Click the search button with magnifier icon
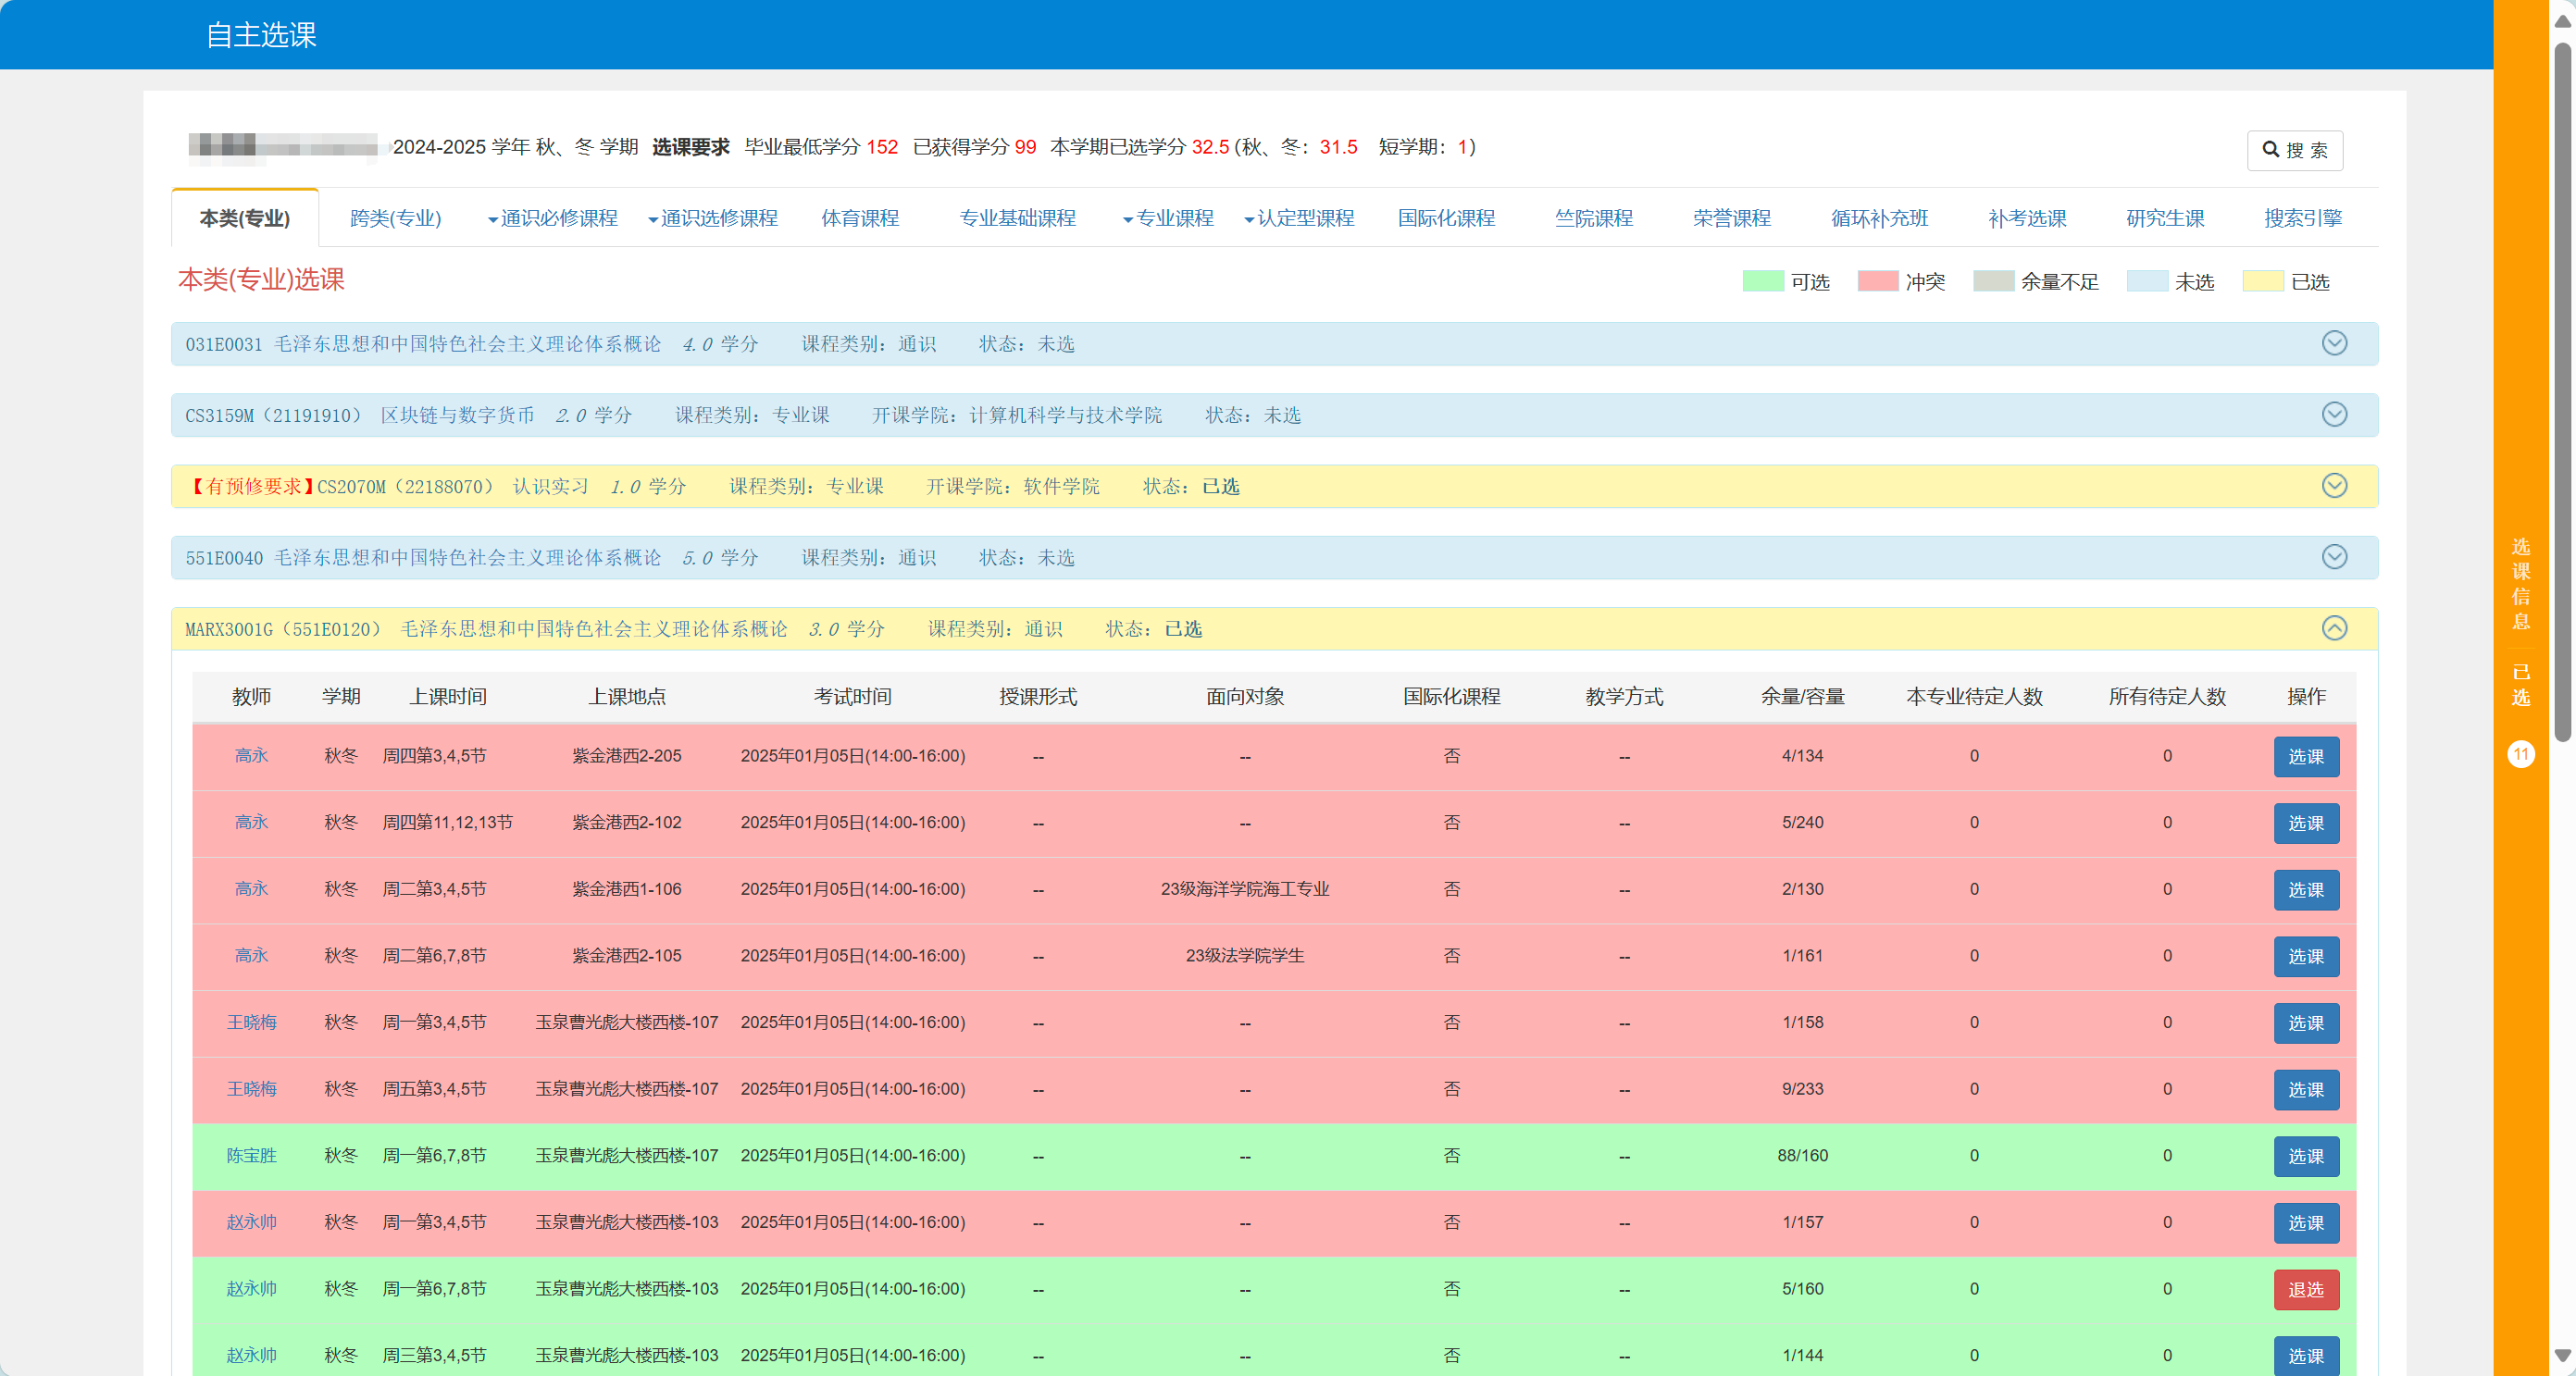2576x1376 pixels. (2294, 150)
